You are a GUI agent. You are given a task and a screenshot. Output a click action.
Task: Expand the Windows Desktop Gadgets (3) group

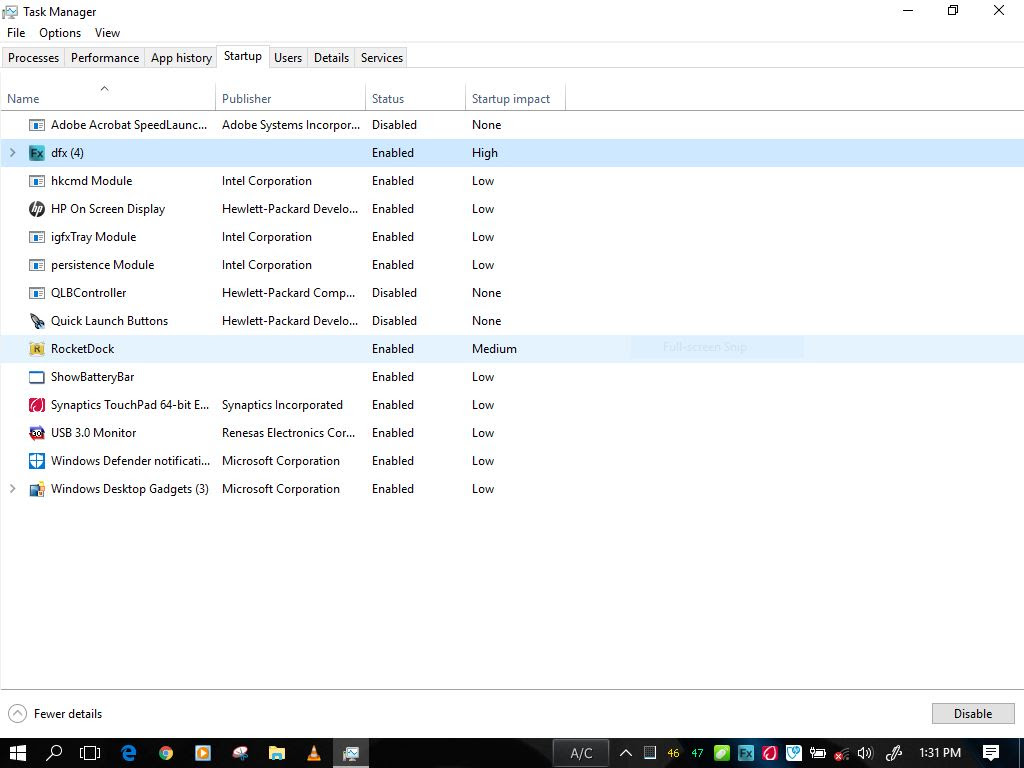coord(12,488)
